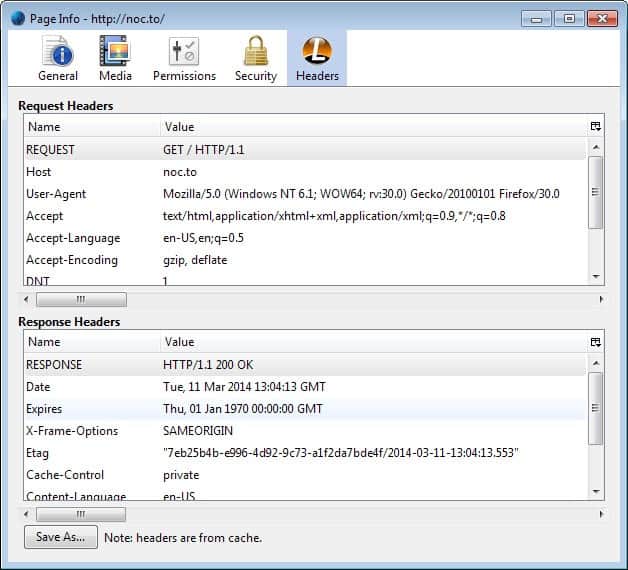This screenshot has width=628, height=570.
Task: Sort request headers by Value column
Action: tap(370, 127)
